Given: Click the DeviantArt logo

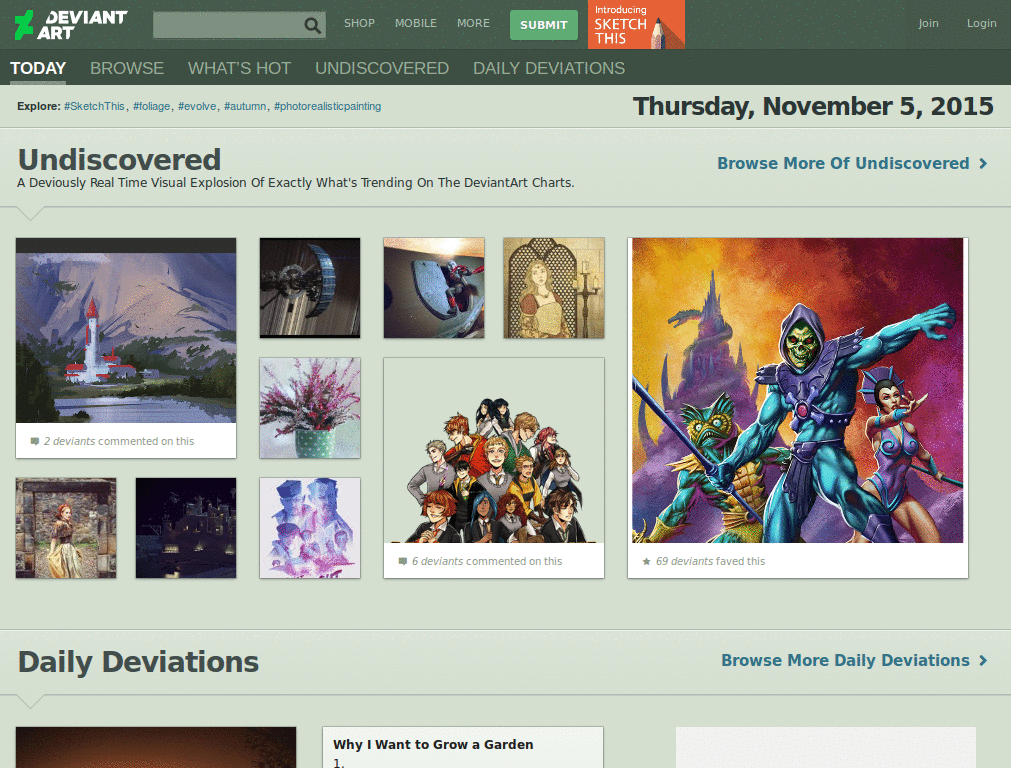Looking at the screenshot, I should [x=71, y=25].
